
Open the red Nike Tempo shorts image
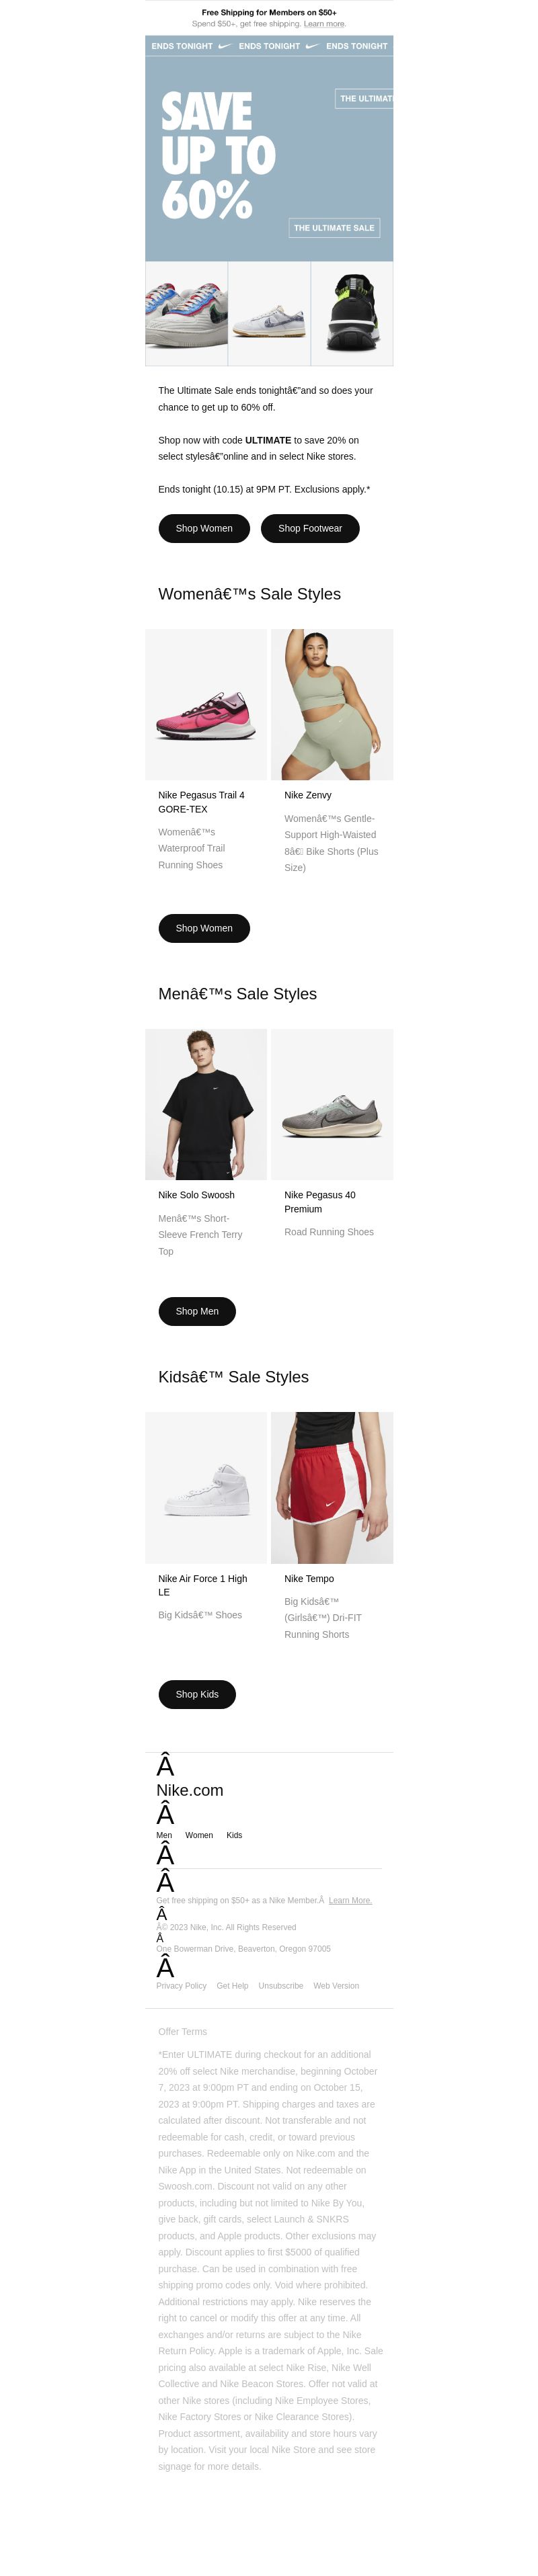point(332,1487)
